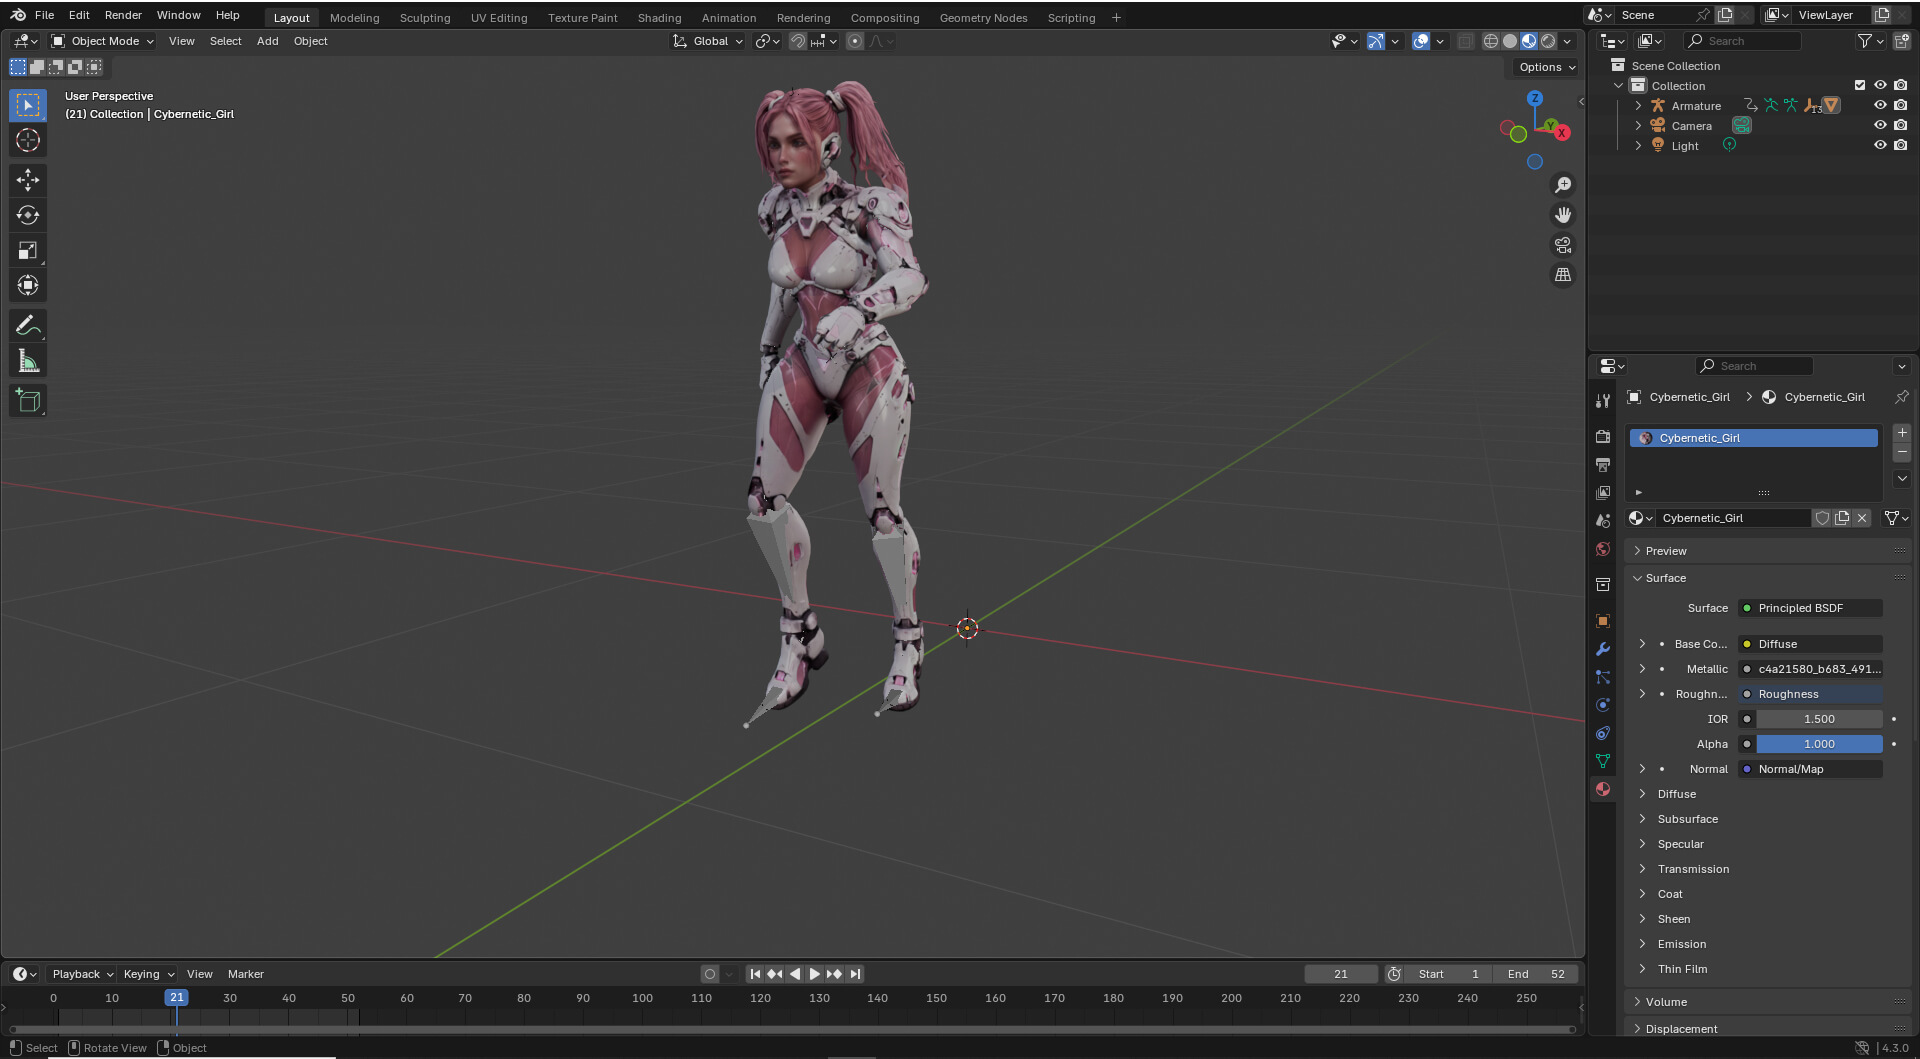Open the Modifiers wrench properties tab
The width and height of the screenshot is (1920, 1059).
(x=1603, y=649)
